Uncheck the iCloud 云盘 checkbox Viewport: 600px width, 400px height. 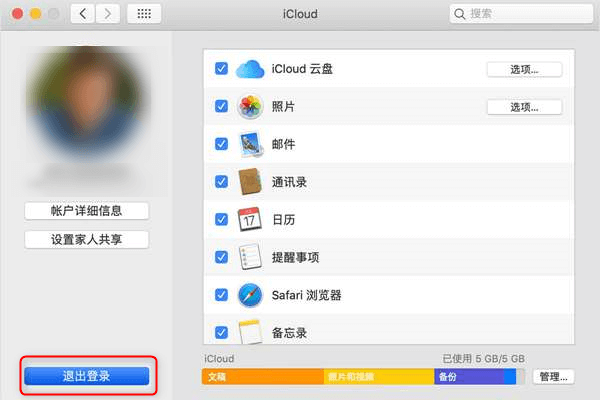click(221, 69)
